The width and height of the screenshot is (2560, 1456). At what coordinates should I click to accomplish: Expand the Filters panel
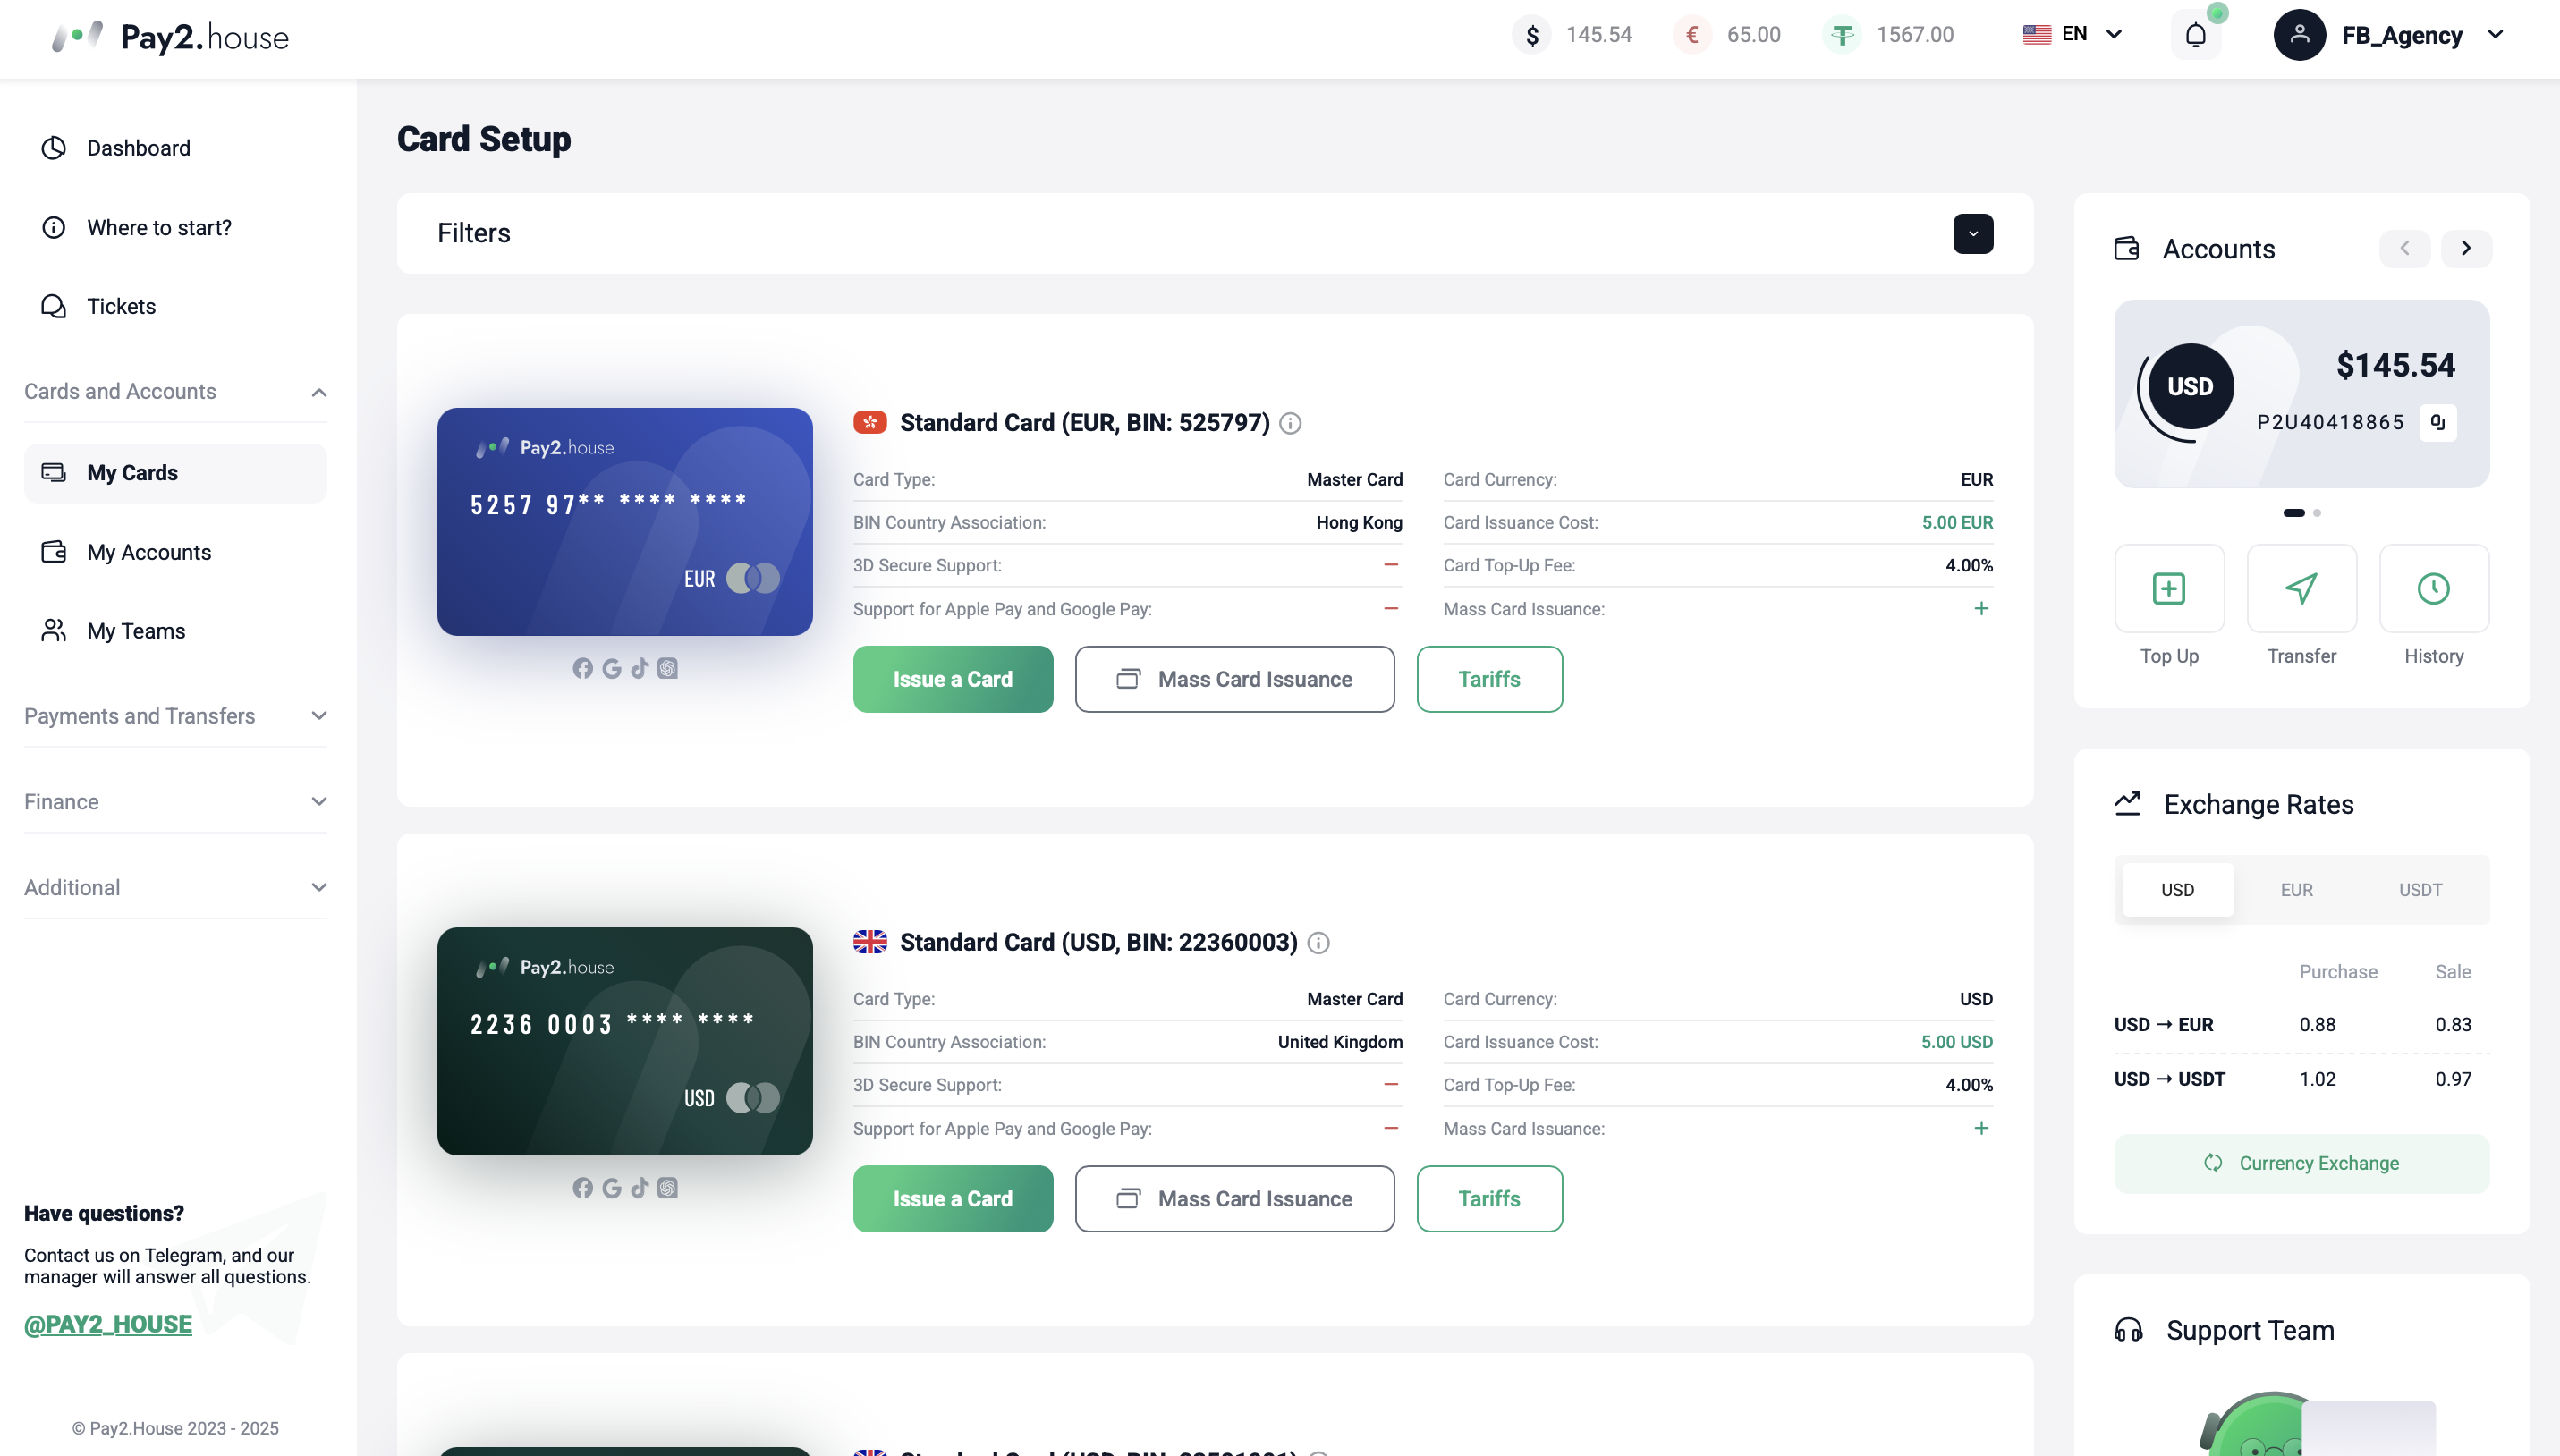[1973, 234]
